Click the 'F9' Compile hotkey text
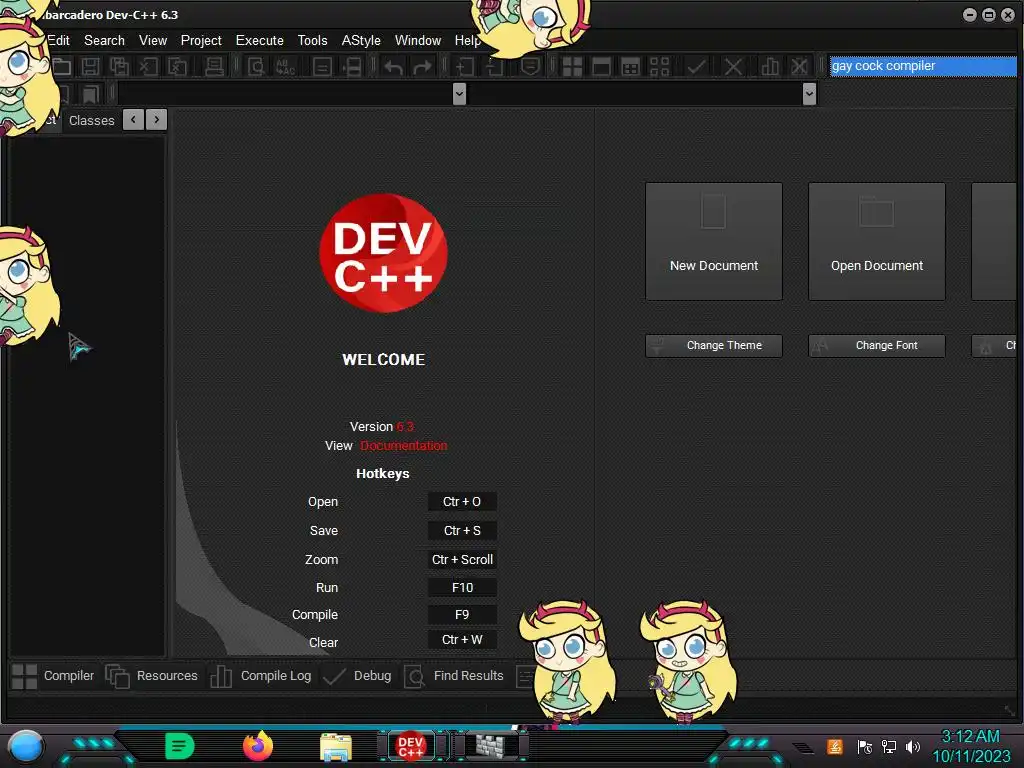 point(462,615)
